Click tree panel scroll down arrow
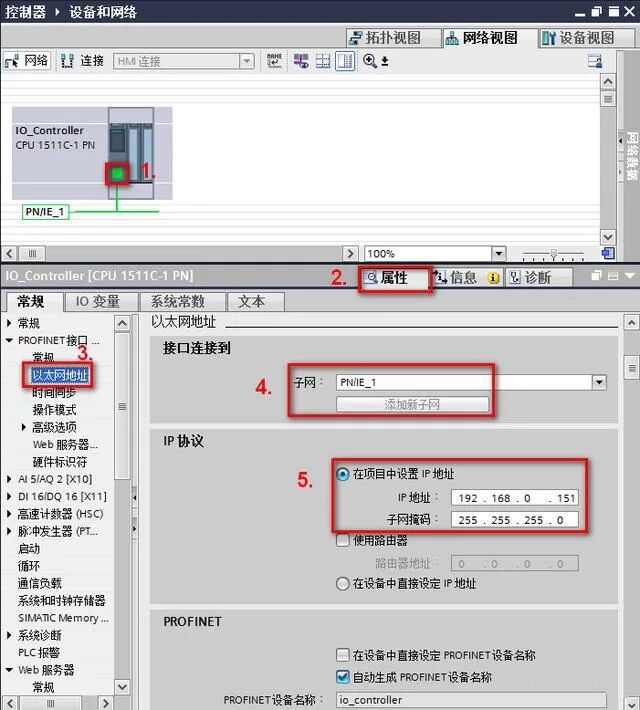The image size is (640, 710). 122,687
